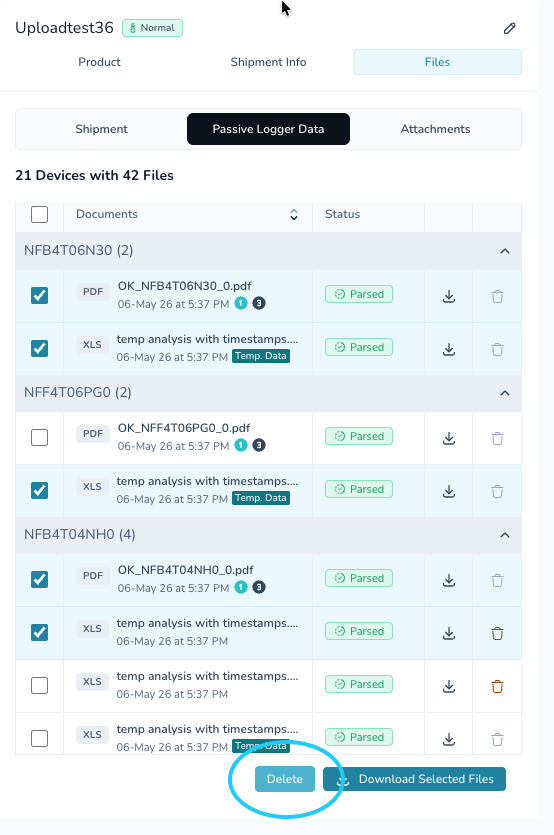554x835 pixels.
Task: Click teal badge 1 on OK_NFF4T06PG0_0.pdf
Action: [x=241, y=445]
